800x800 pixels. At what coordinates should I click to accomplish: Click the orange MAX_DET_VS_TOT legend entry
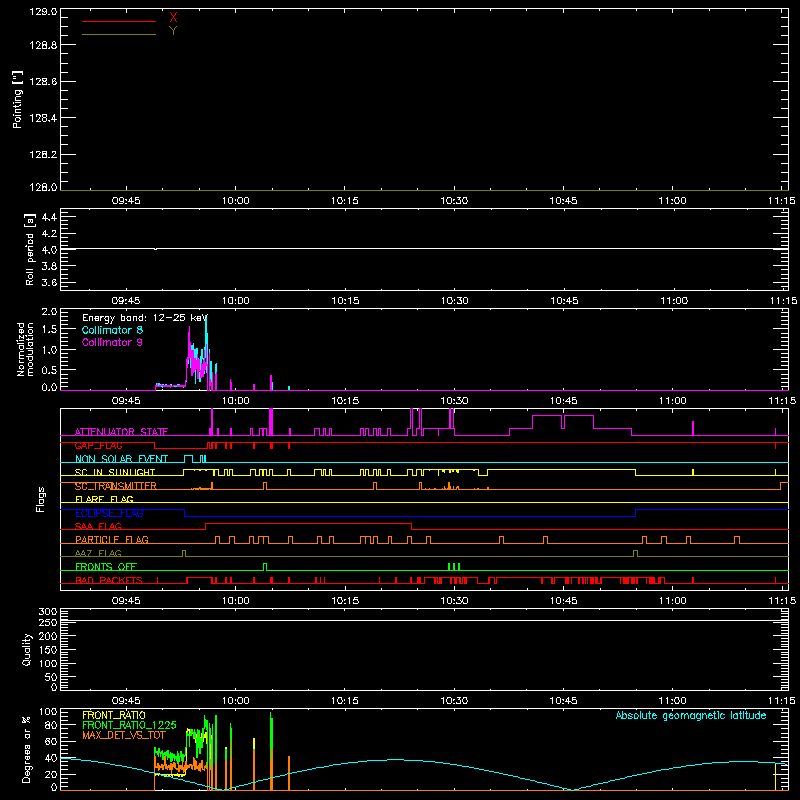coord(124,735)
